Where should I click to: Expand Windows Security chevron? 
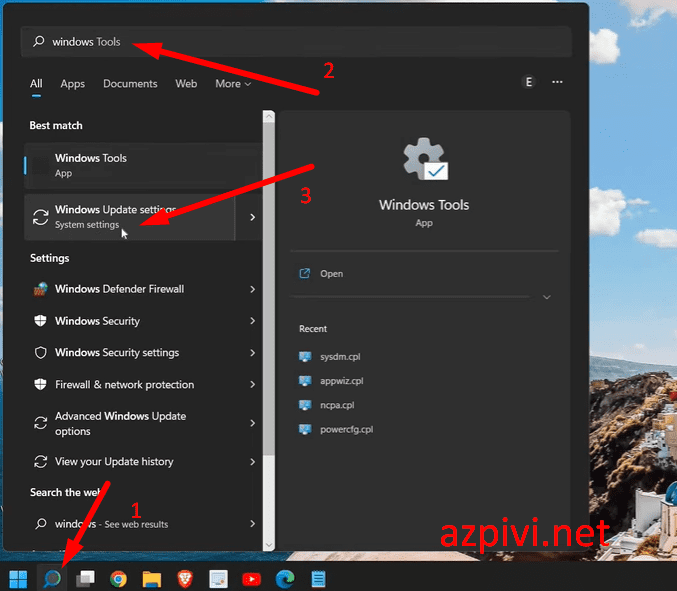(x=253, y=321)
